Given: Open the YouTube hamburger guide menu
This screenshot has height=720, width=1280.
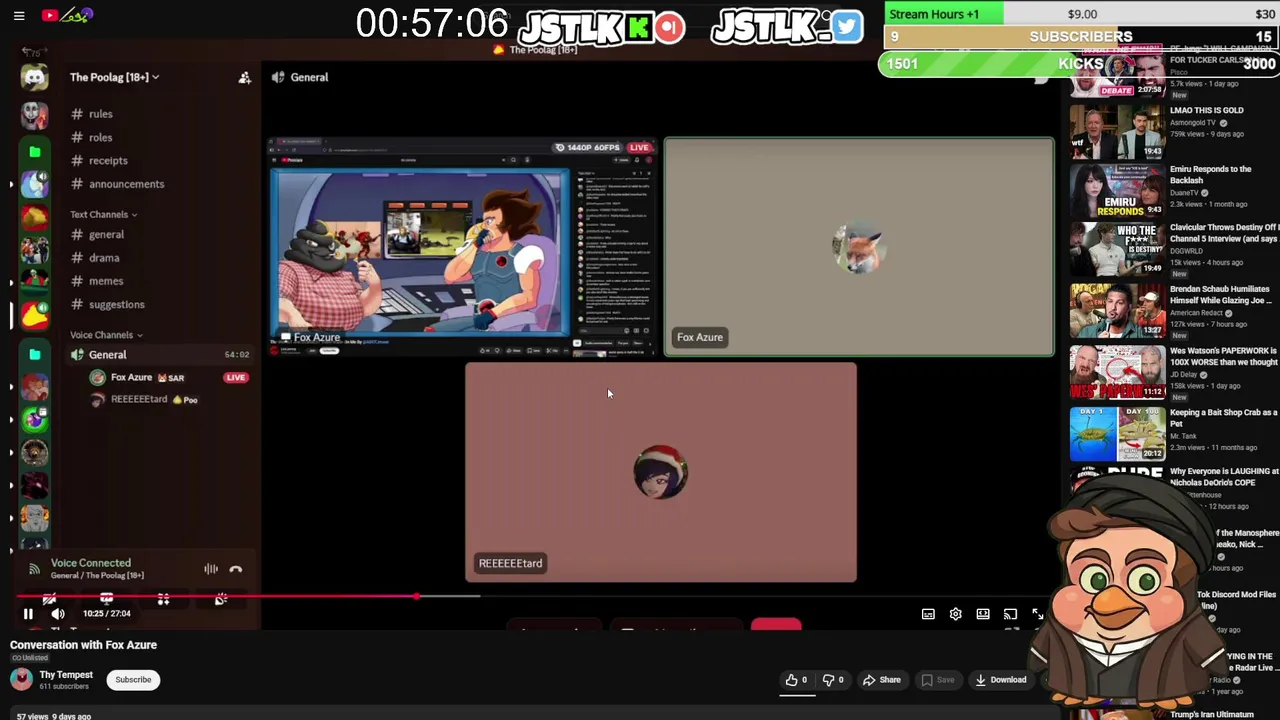Looking at the screenshot, I should tap(19, 16).
